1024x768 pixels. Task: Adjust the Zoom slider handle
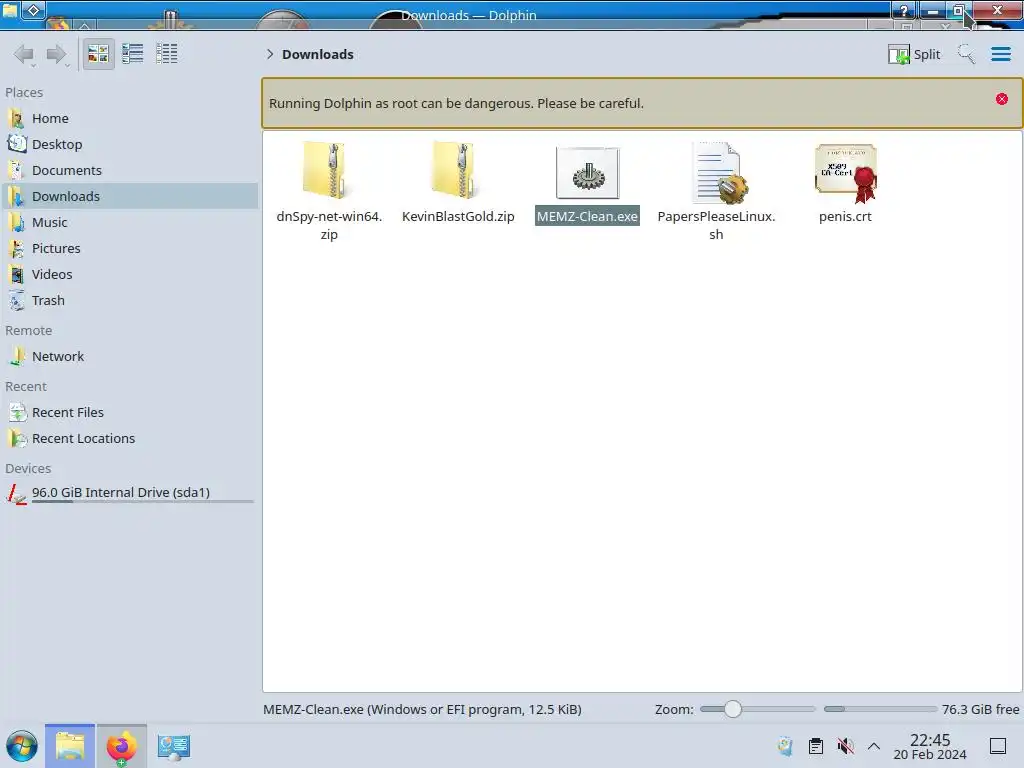pos(733,709)
